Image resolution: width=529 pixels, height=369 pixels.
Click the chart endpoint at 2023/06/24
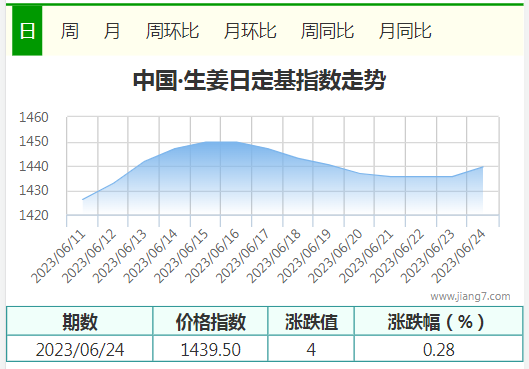(483, 167)
